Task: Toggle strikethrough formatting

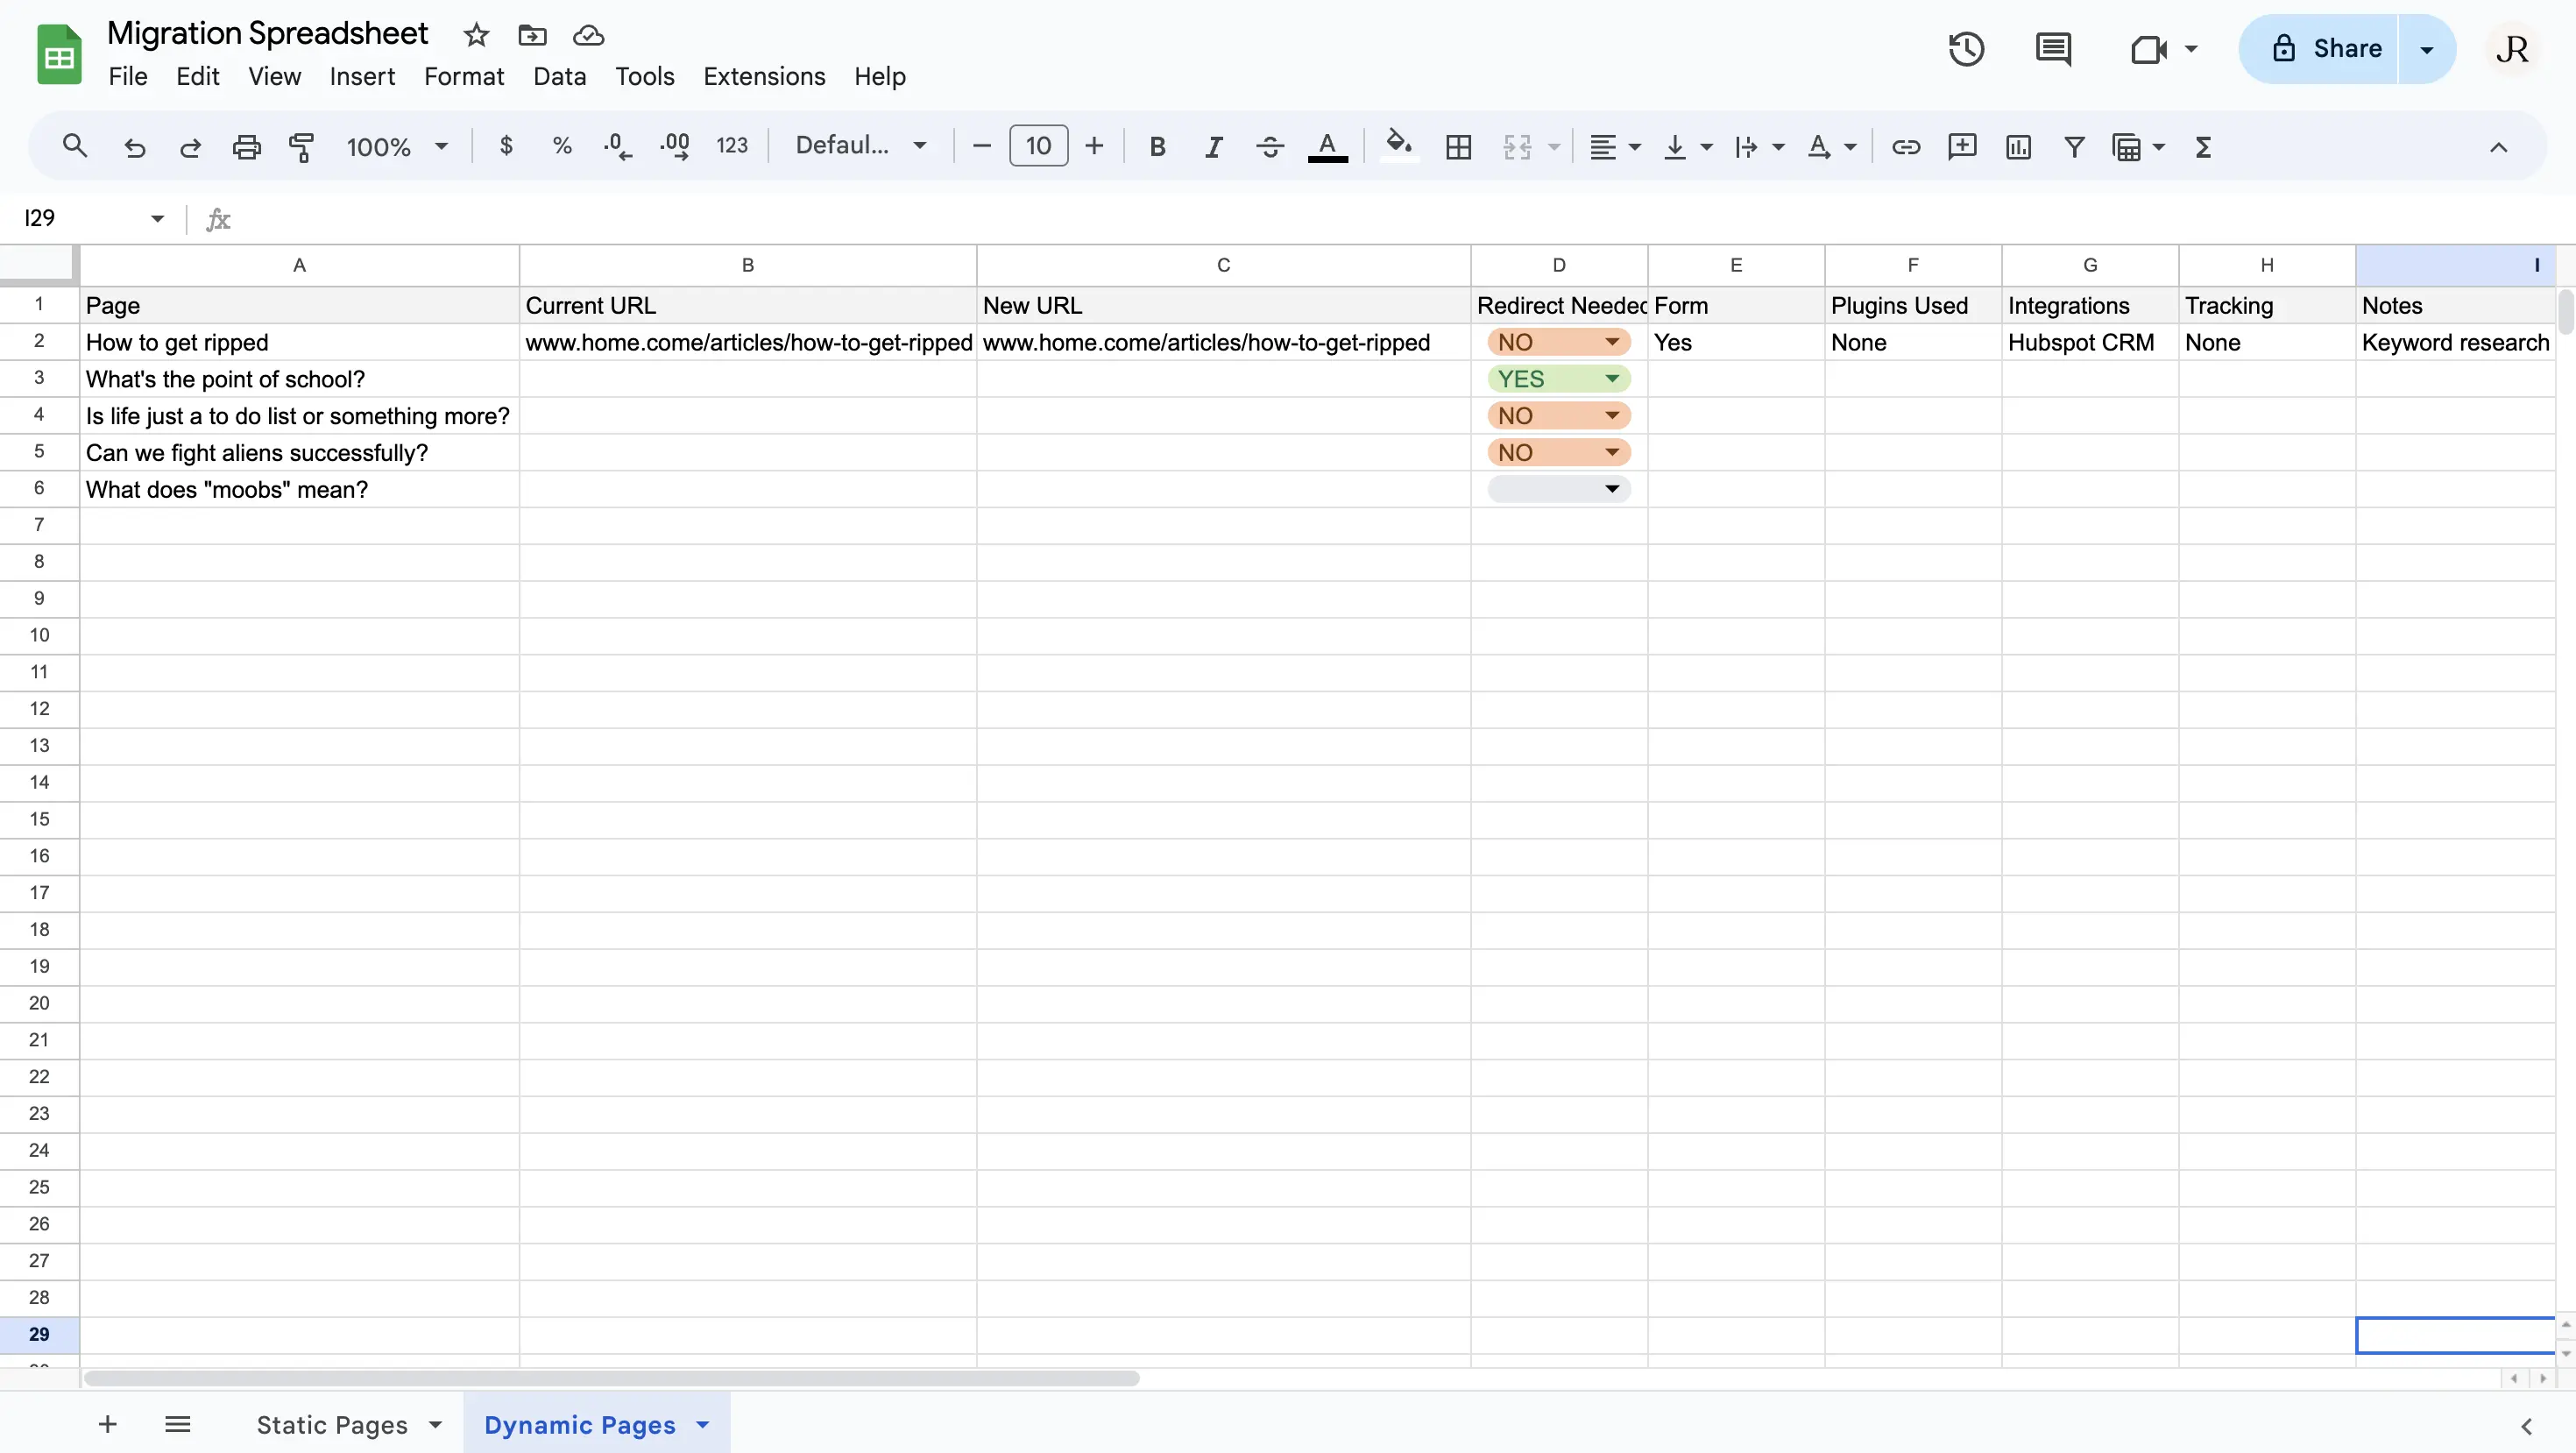Action: pos(1270,147)
